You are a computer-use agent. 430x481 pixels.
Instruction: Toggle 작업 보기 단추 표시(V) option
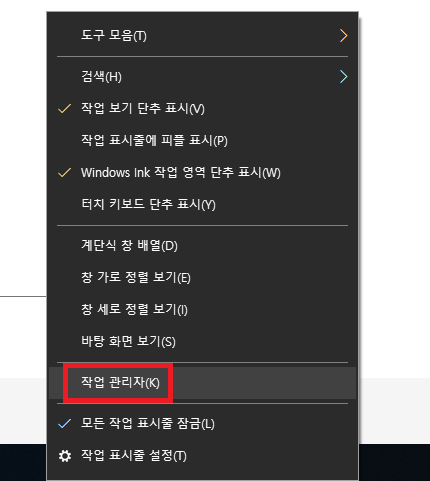[x=202, y=108]
